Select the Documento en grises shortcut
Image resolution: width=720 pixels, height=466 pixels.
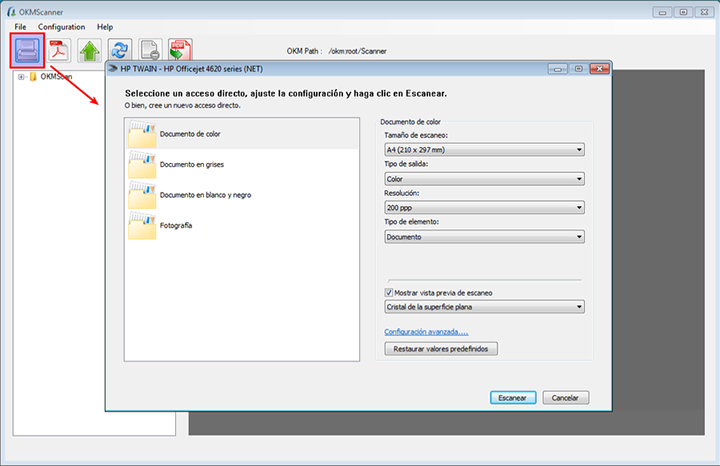click(x=242, y=164)
